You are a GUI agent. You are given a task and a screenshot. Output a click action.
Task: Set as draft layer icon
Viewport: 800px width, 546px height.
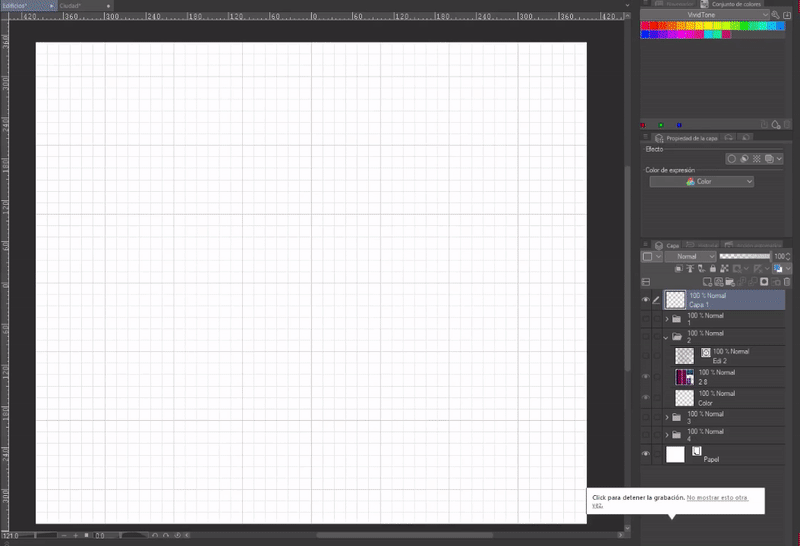(702, 268)
